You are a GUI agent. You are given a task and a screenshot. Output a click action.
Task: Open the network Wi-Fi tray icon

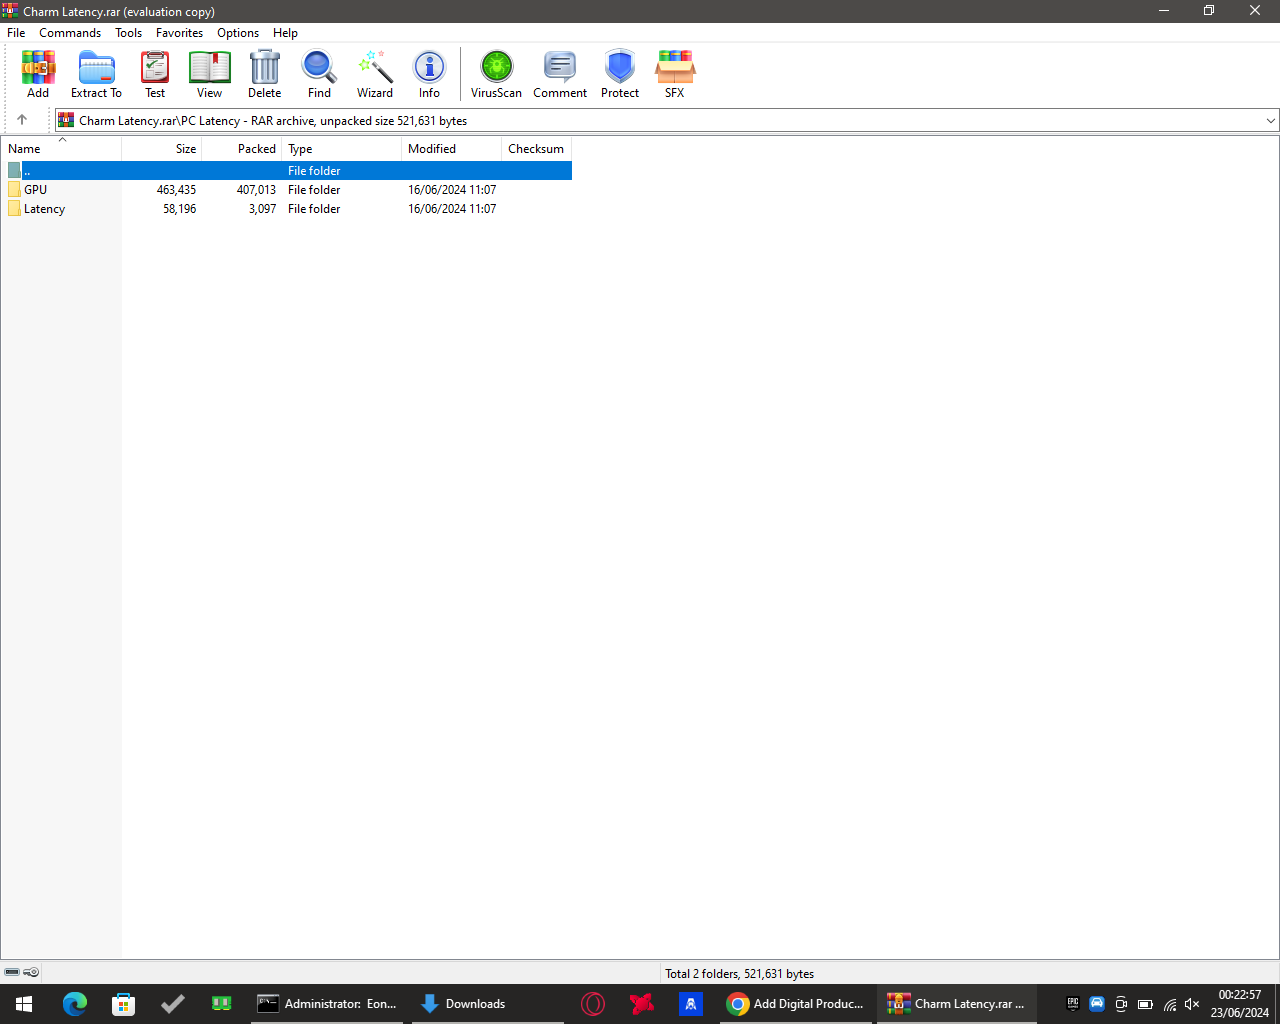point(1169,1004)
